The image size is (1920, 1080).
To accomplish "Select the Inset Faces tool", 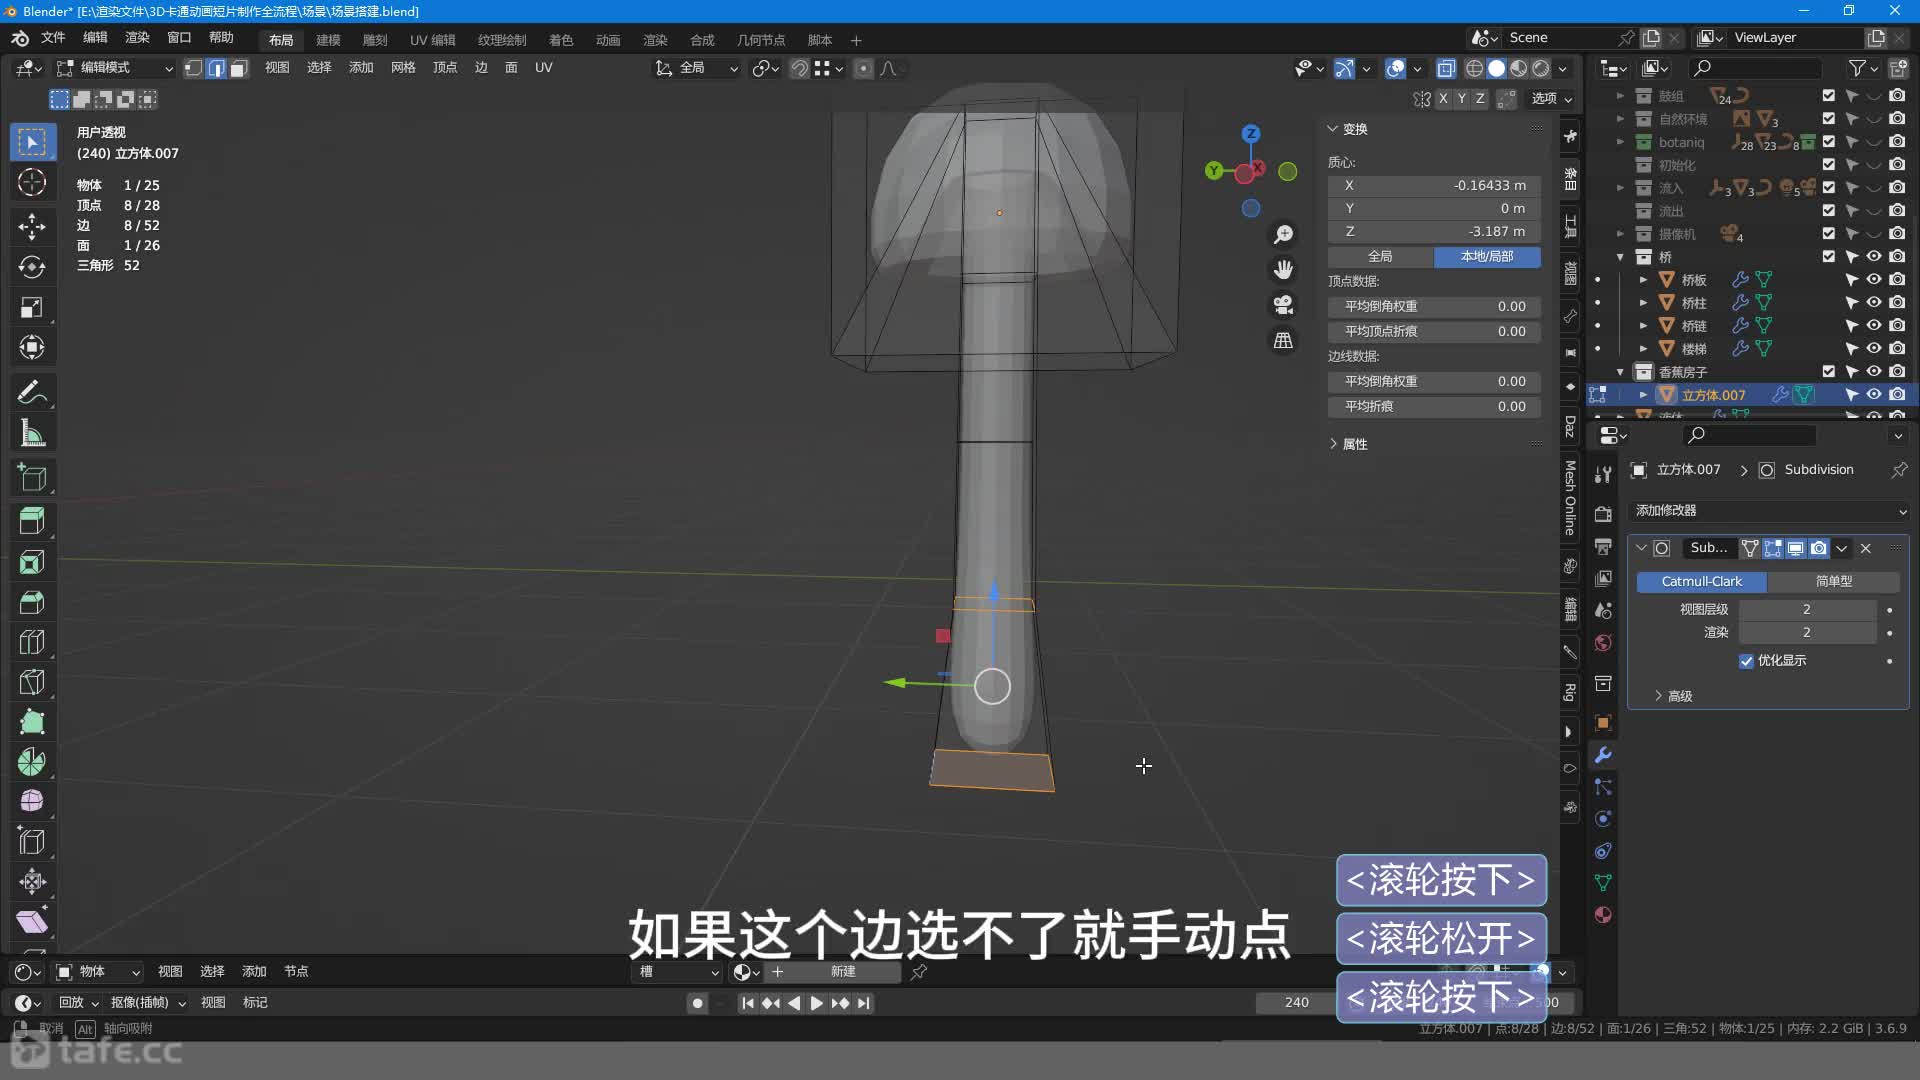I will pyautogui.click(x=32, y=562).
